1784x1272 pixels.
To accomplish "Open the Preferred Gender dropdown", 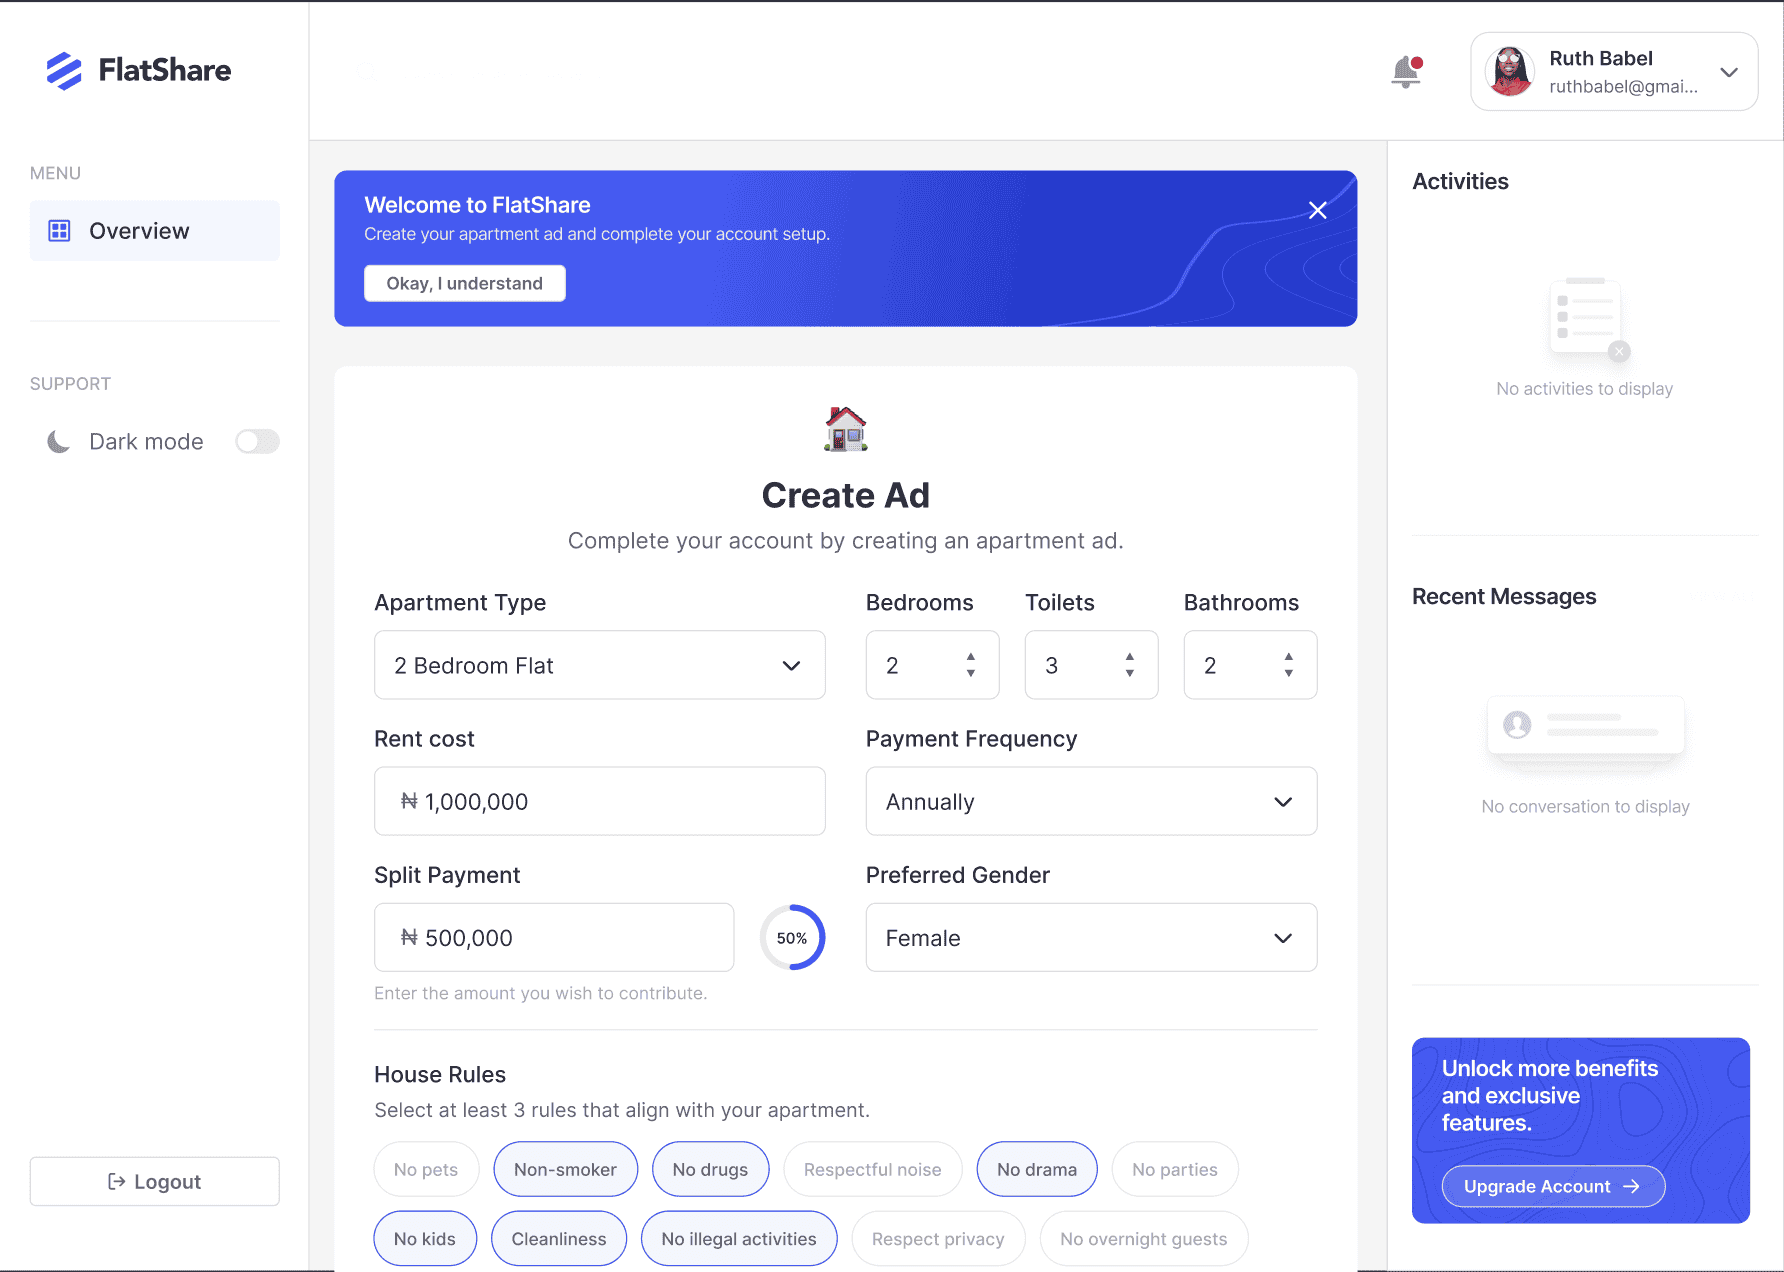I will 1092,937.
